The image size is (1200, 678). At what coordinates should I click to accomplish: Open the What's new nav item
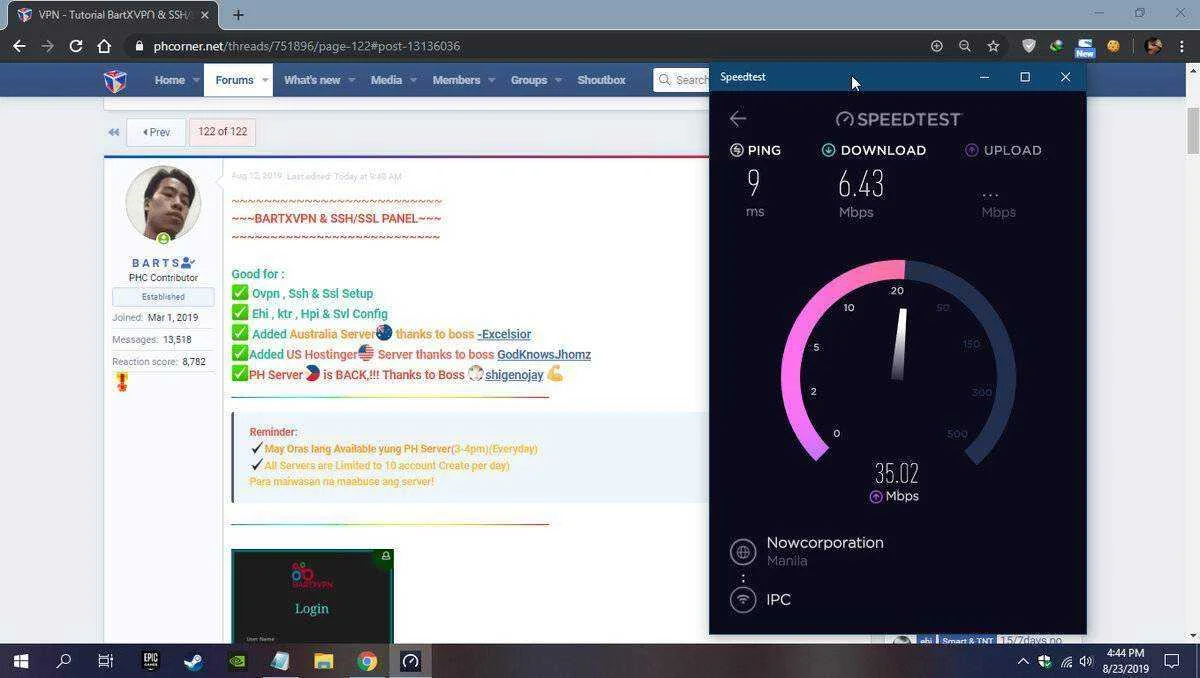[x=312, y=80]
